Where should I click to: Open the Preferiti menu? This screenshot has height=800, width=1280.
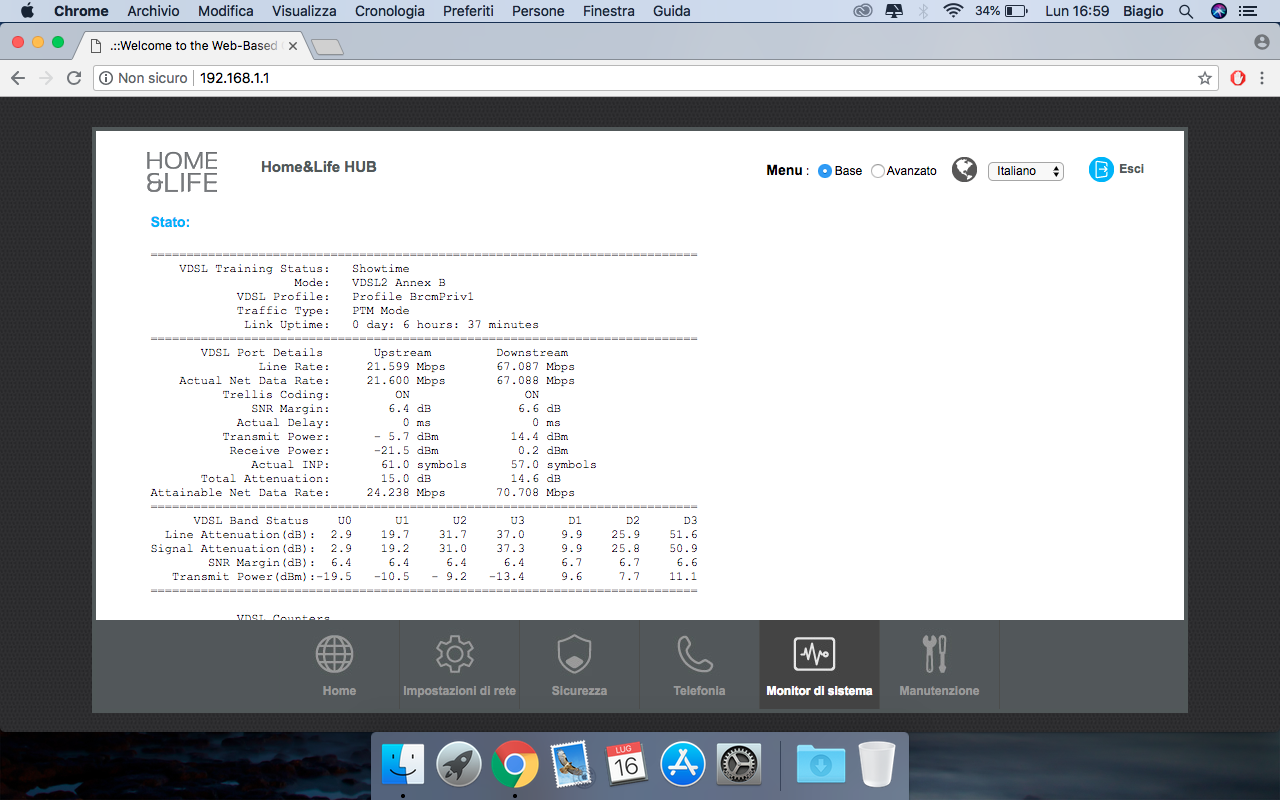click(x=466, y=11)
